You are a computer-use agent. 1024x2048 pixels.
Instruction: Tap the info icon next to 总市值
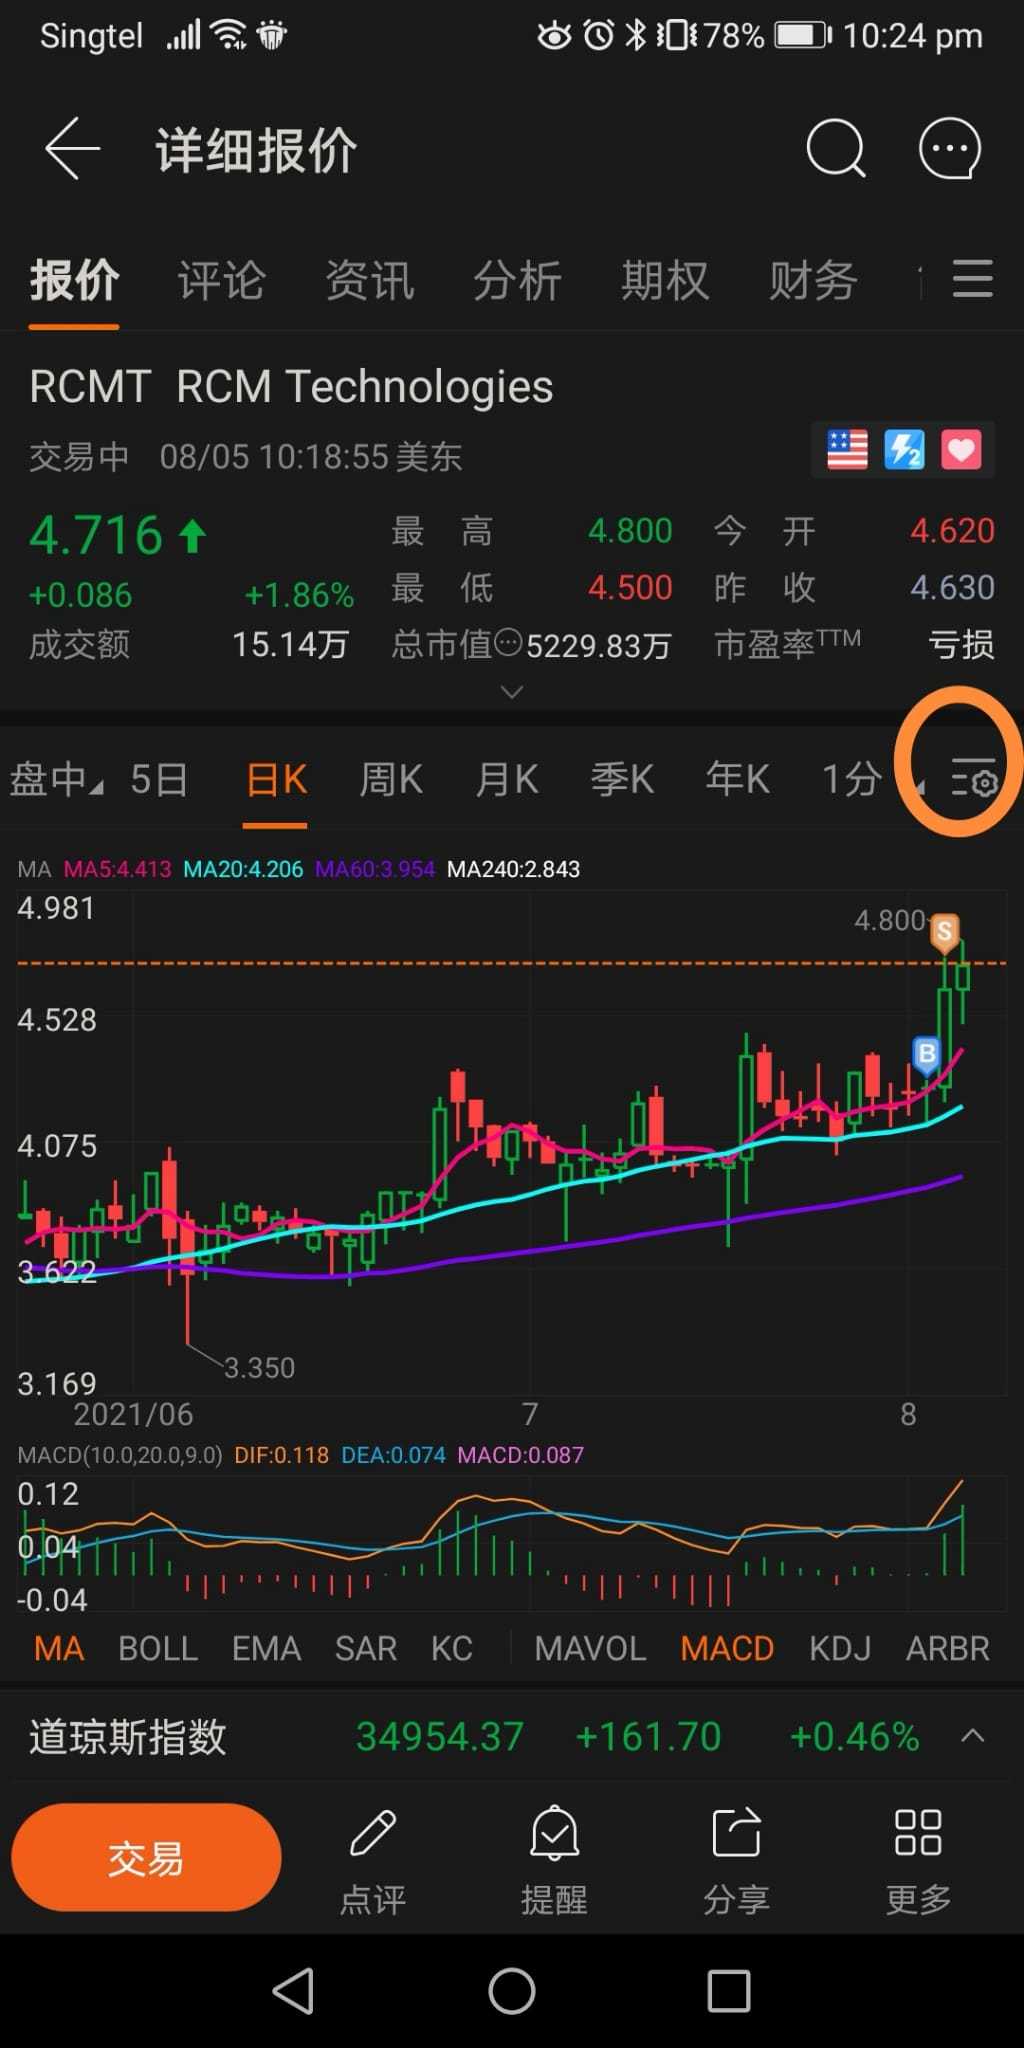509,643
